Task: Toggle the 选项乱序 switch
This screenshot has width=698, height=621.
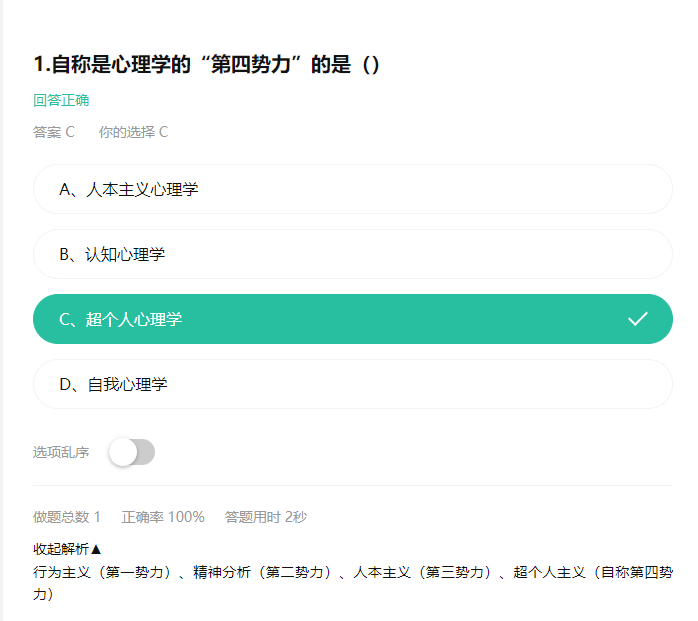Action: click(132, 452)
